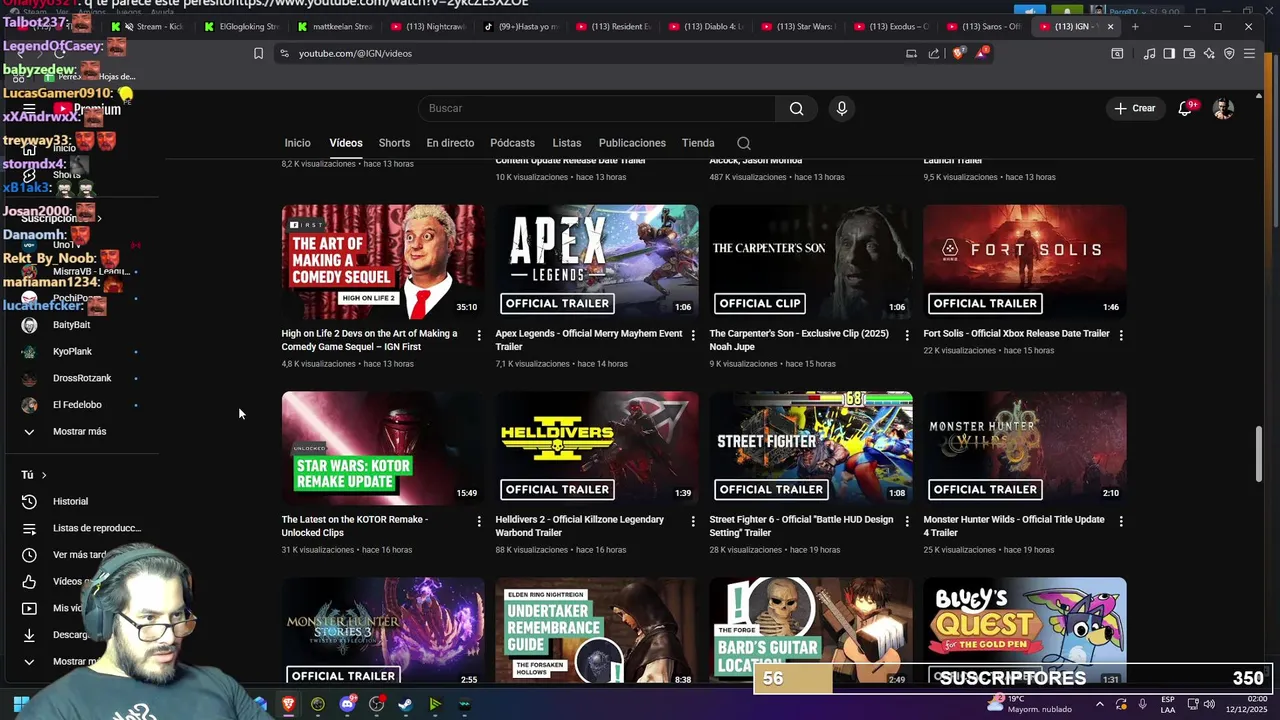Click the page vertical scrollbar thumb
The height and width of the screenshot is (720, 1280).
[x=1259, y=453]
